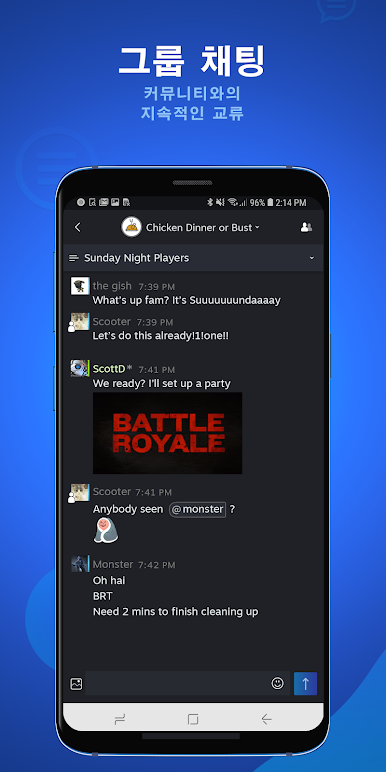Image resolution: width=386 pixels, height=772 pixels.
Task: Tap the back arrow in chat header
Action: (77, 227)
